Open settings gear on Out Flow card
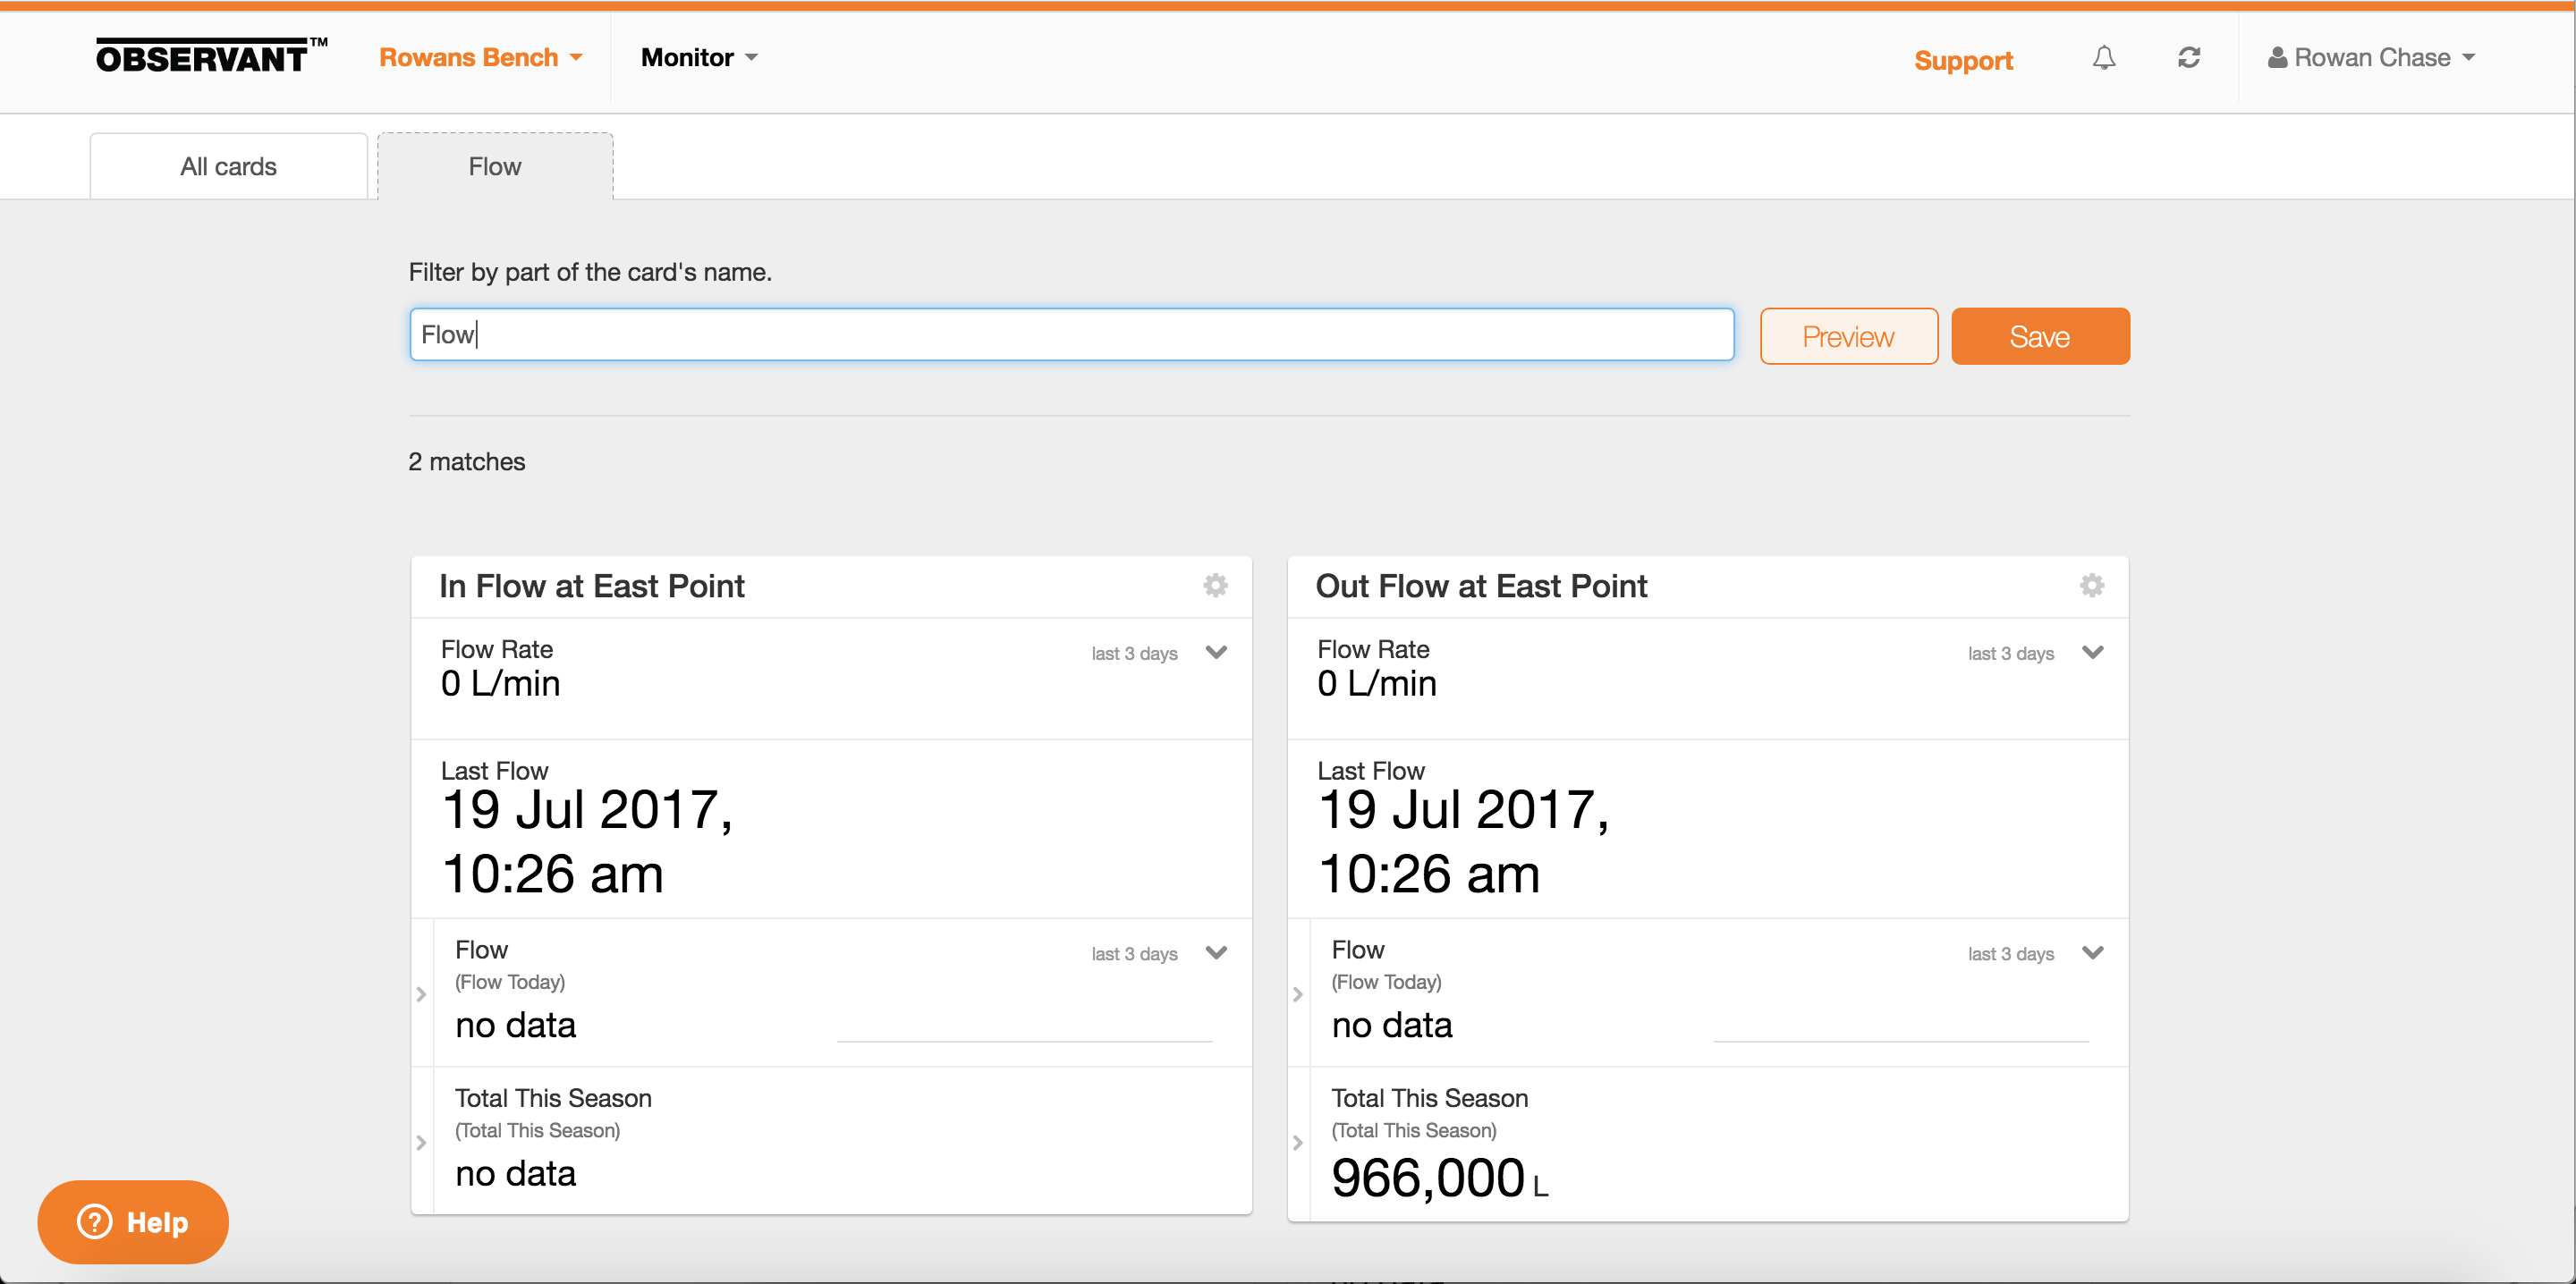The height and width of the screenshot is (1284, 2576). pyautogui.click(x=2091, y=585)
